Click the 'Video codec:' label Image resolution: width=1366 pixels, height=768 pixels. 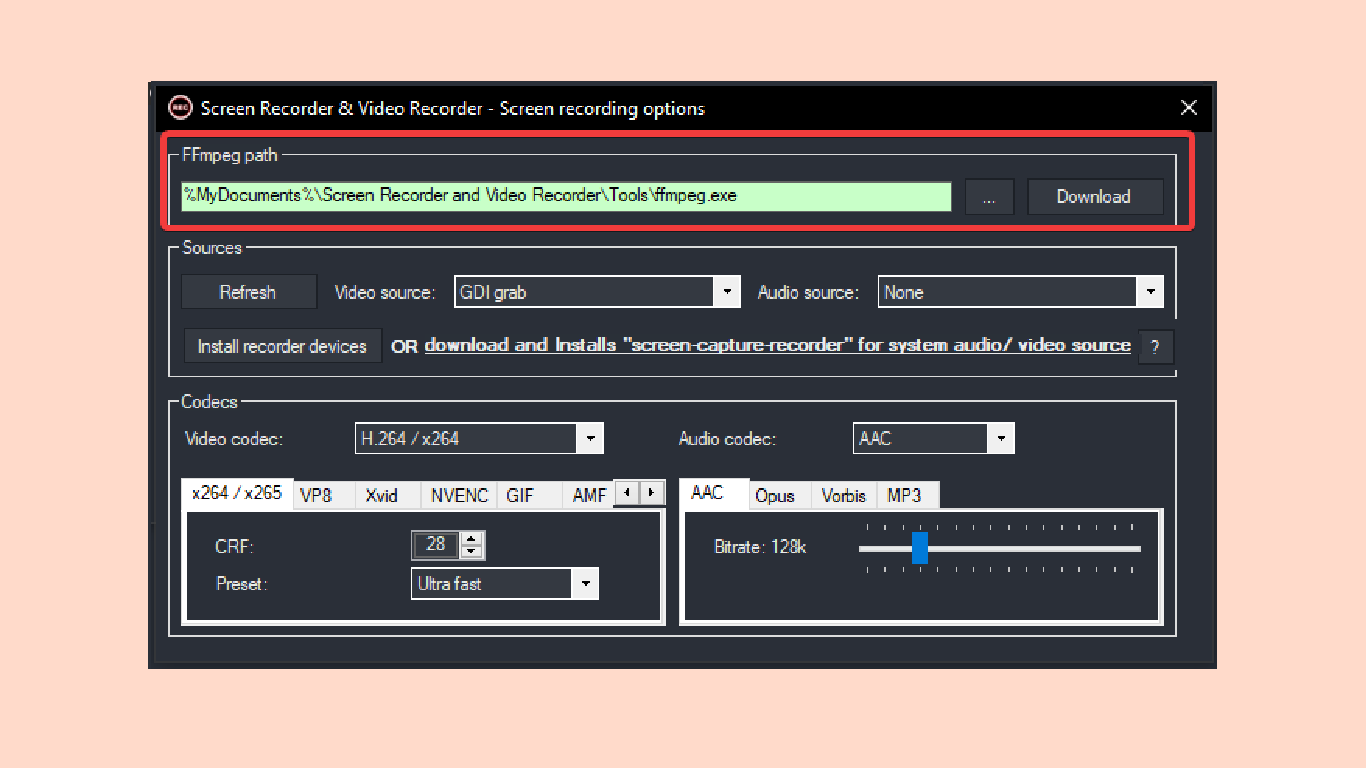pyautogui.click(x=234, y=439)
